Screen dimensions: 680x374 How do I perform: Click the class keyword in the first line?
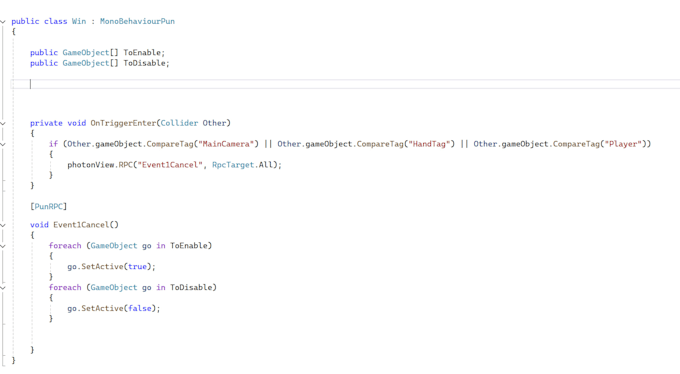tap(56, 21)
